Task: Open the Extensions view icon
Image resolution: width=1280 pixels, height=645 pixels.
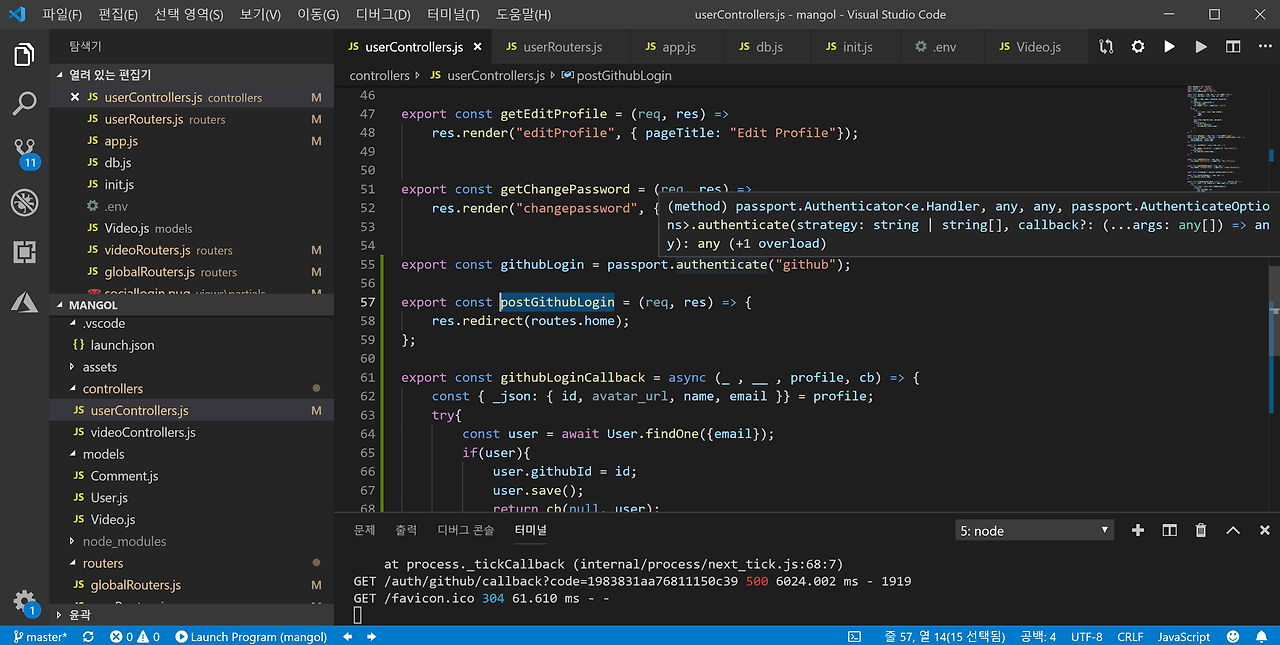Action: tap(24, 252)
